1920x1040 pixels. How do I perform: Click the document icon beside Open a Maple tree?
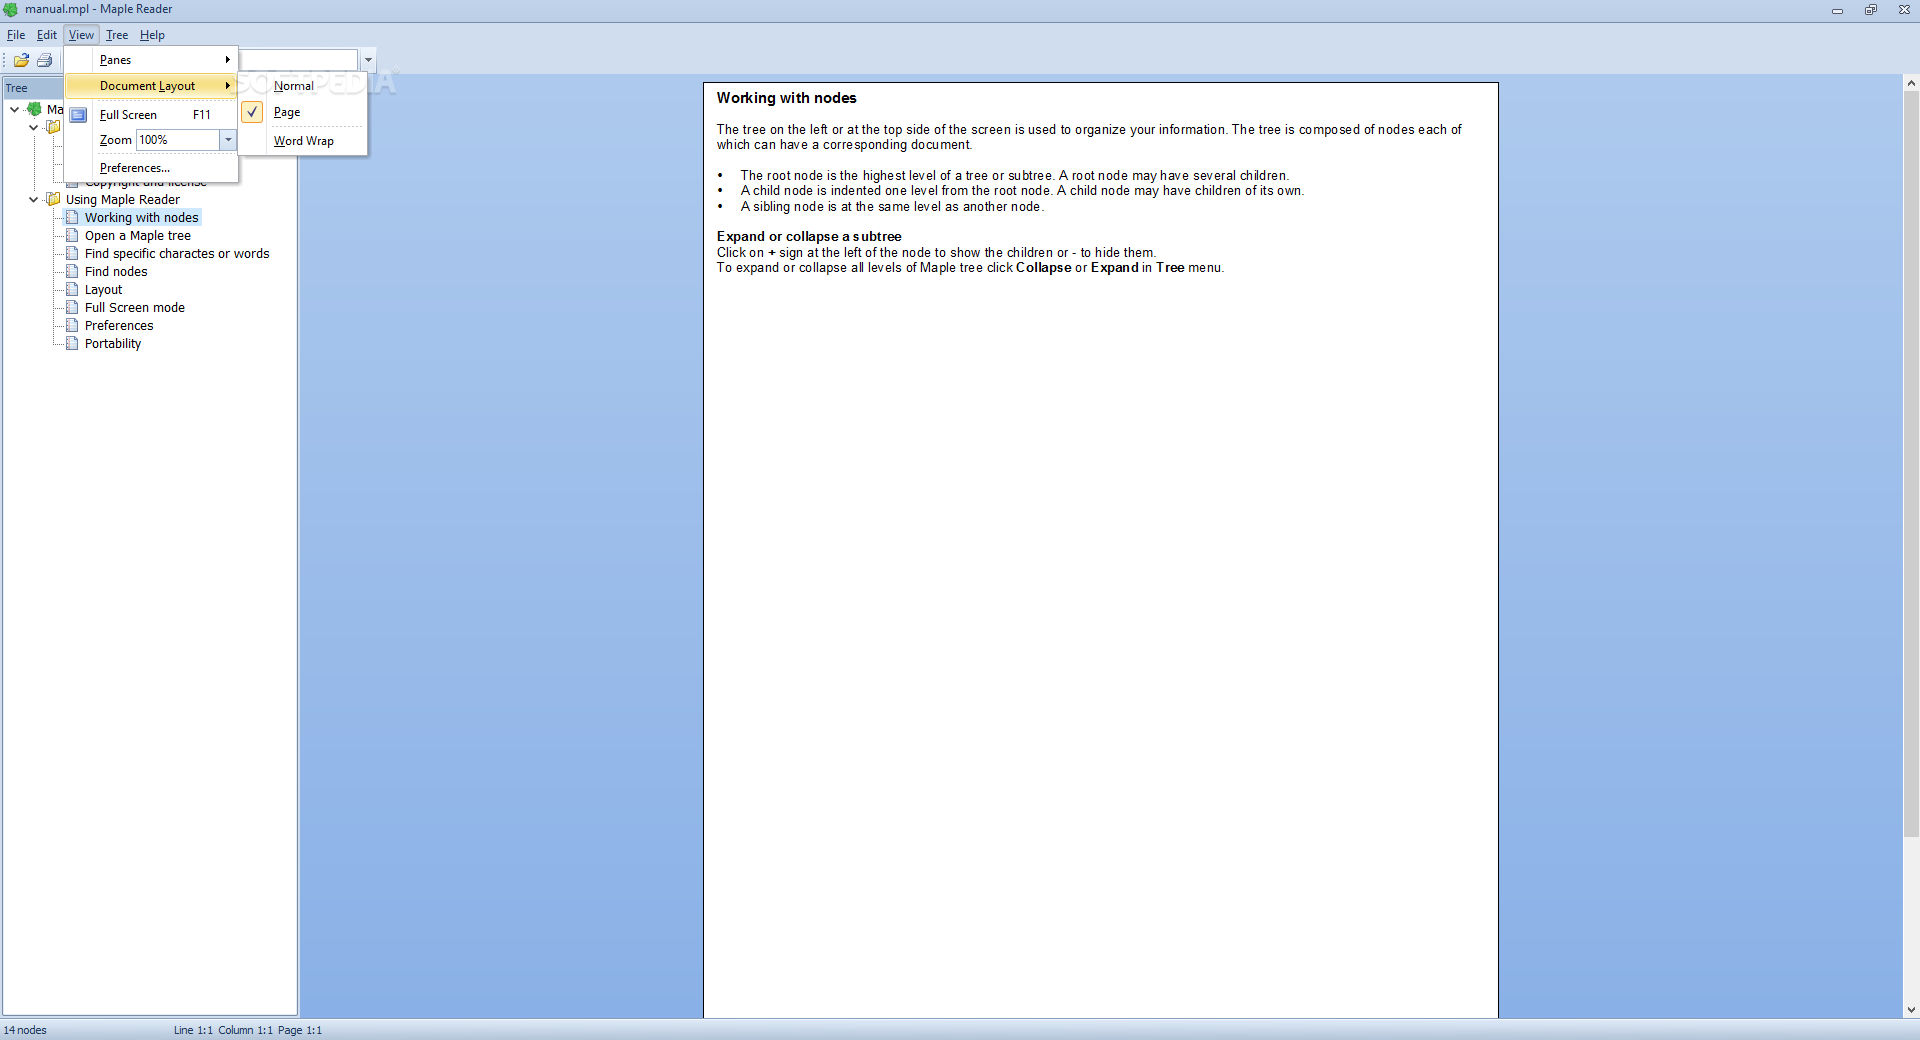(x=72, y=235)
